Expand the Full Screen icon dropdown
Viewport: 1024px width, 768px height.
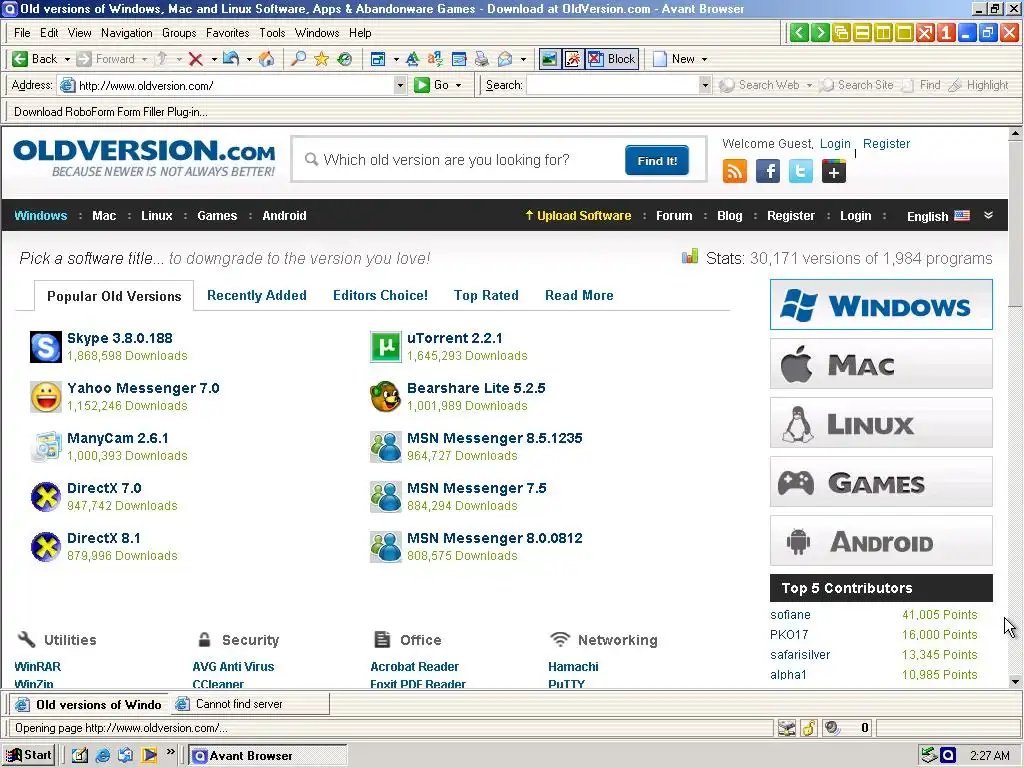(x=396, y=59)
